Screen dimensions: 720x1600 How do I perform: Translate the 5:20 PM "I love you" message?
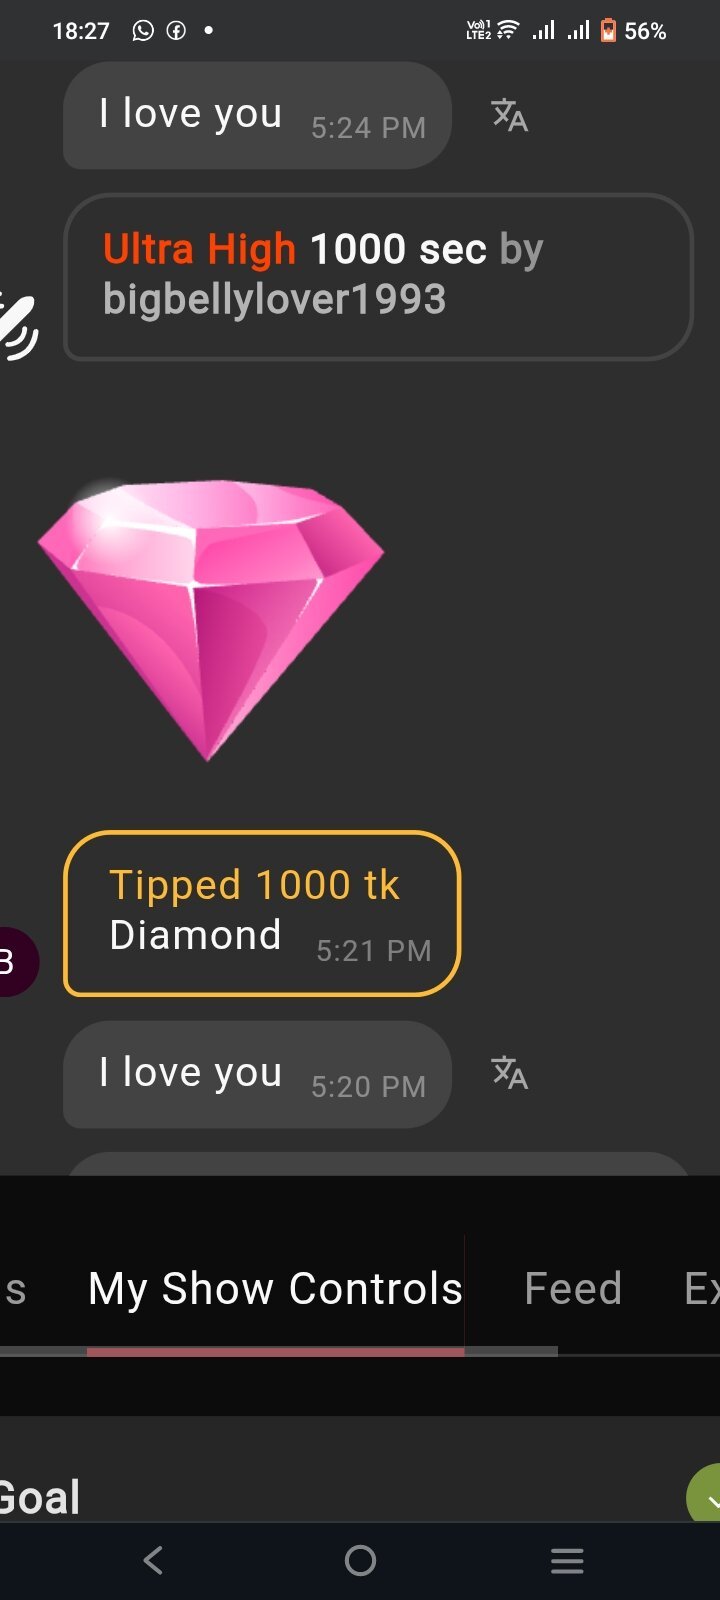pos(509,1073)
